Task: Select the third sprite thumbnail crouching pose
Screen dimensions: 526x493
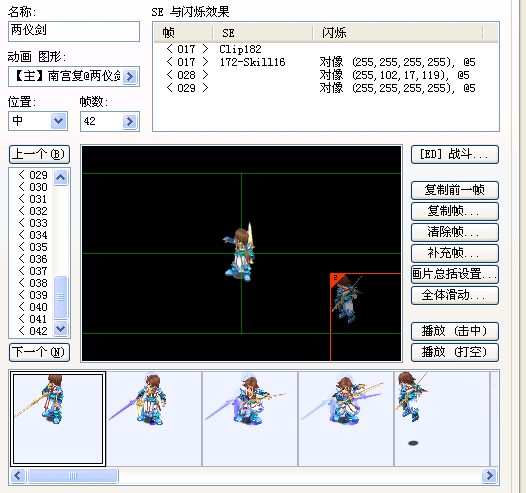Action: pos(250,419)
